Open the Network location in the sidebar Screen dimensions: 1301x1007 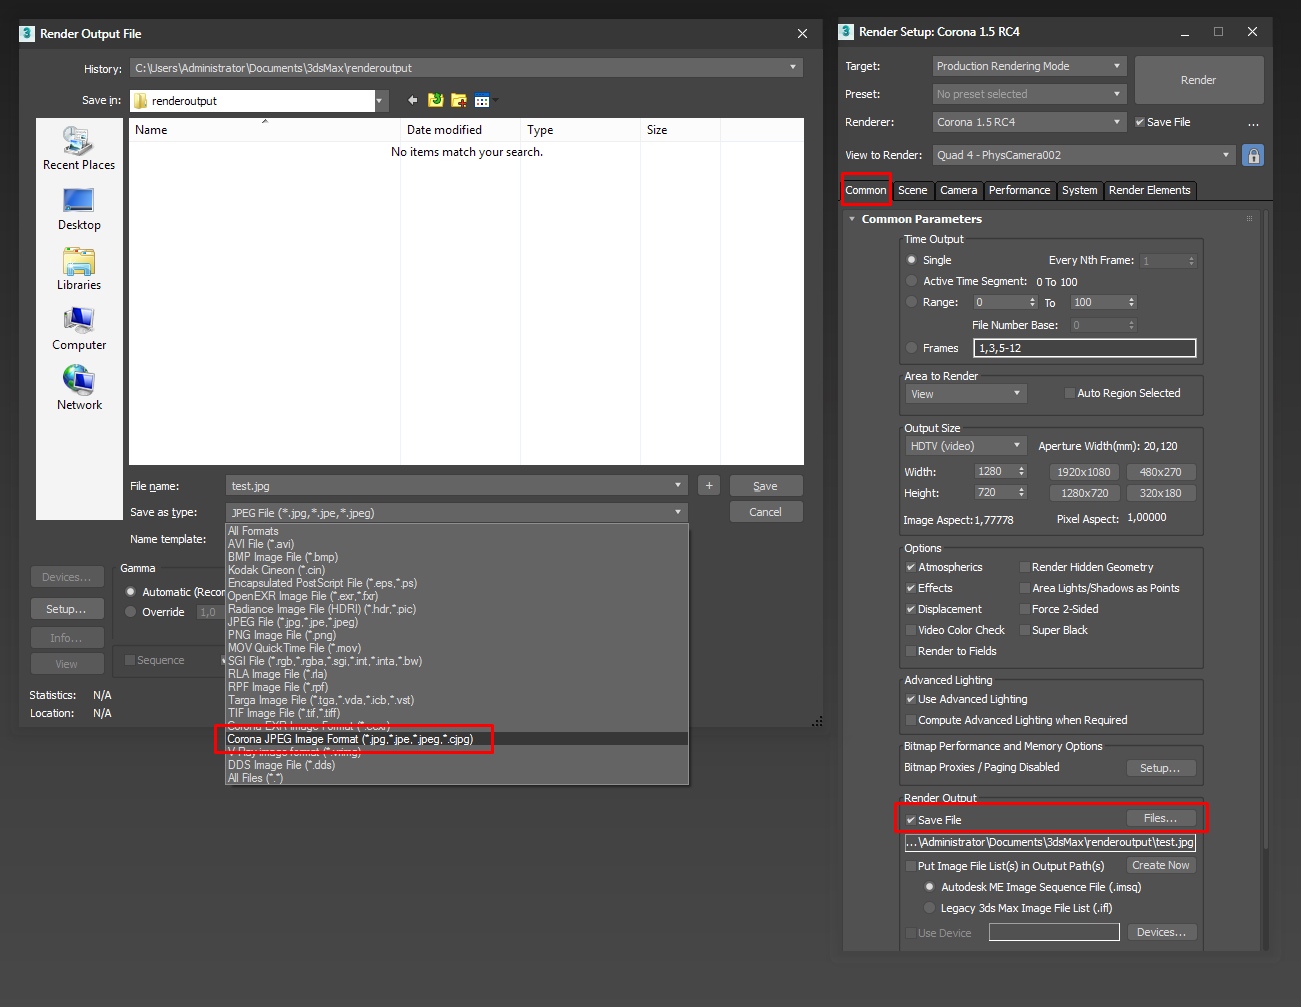[x=78, y=388]
